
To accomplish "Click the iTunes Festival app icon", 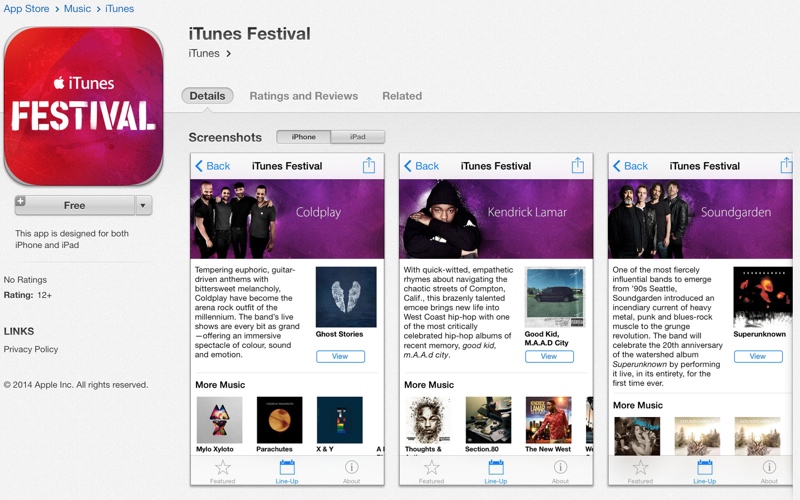I will click(84, 106).
